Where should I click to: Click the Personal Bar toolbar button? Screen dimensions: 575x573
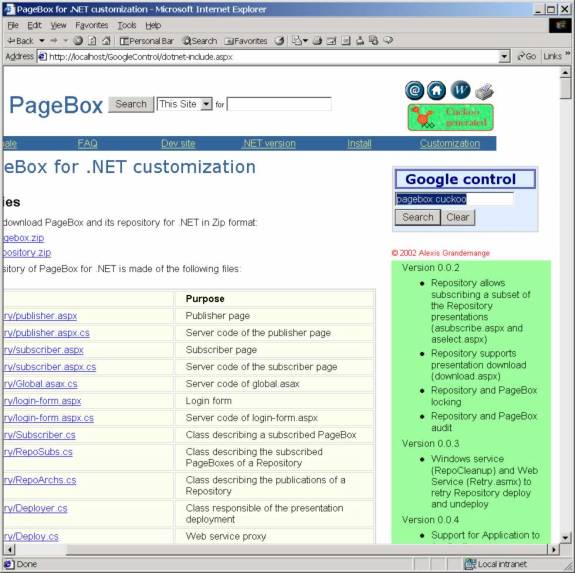(x=147, y=41)
